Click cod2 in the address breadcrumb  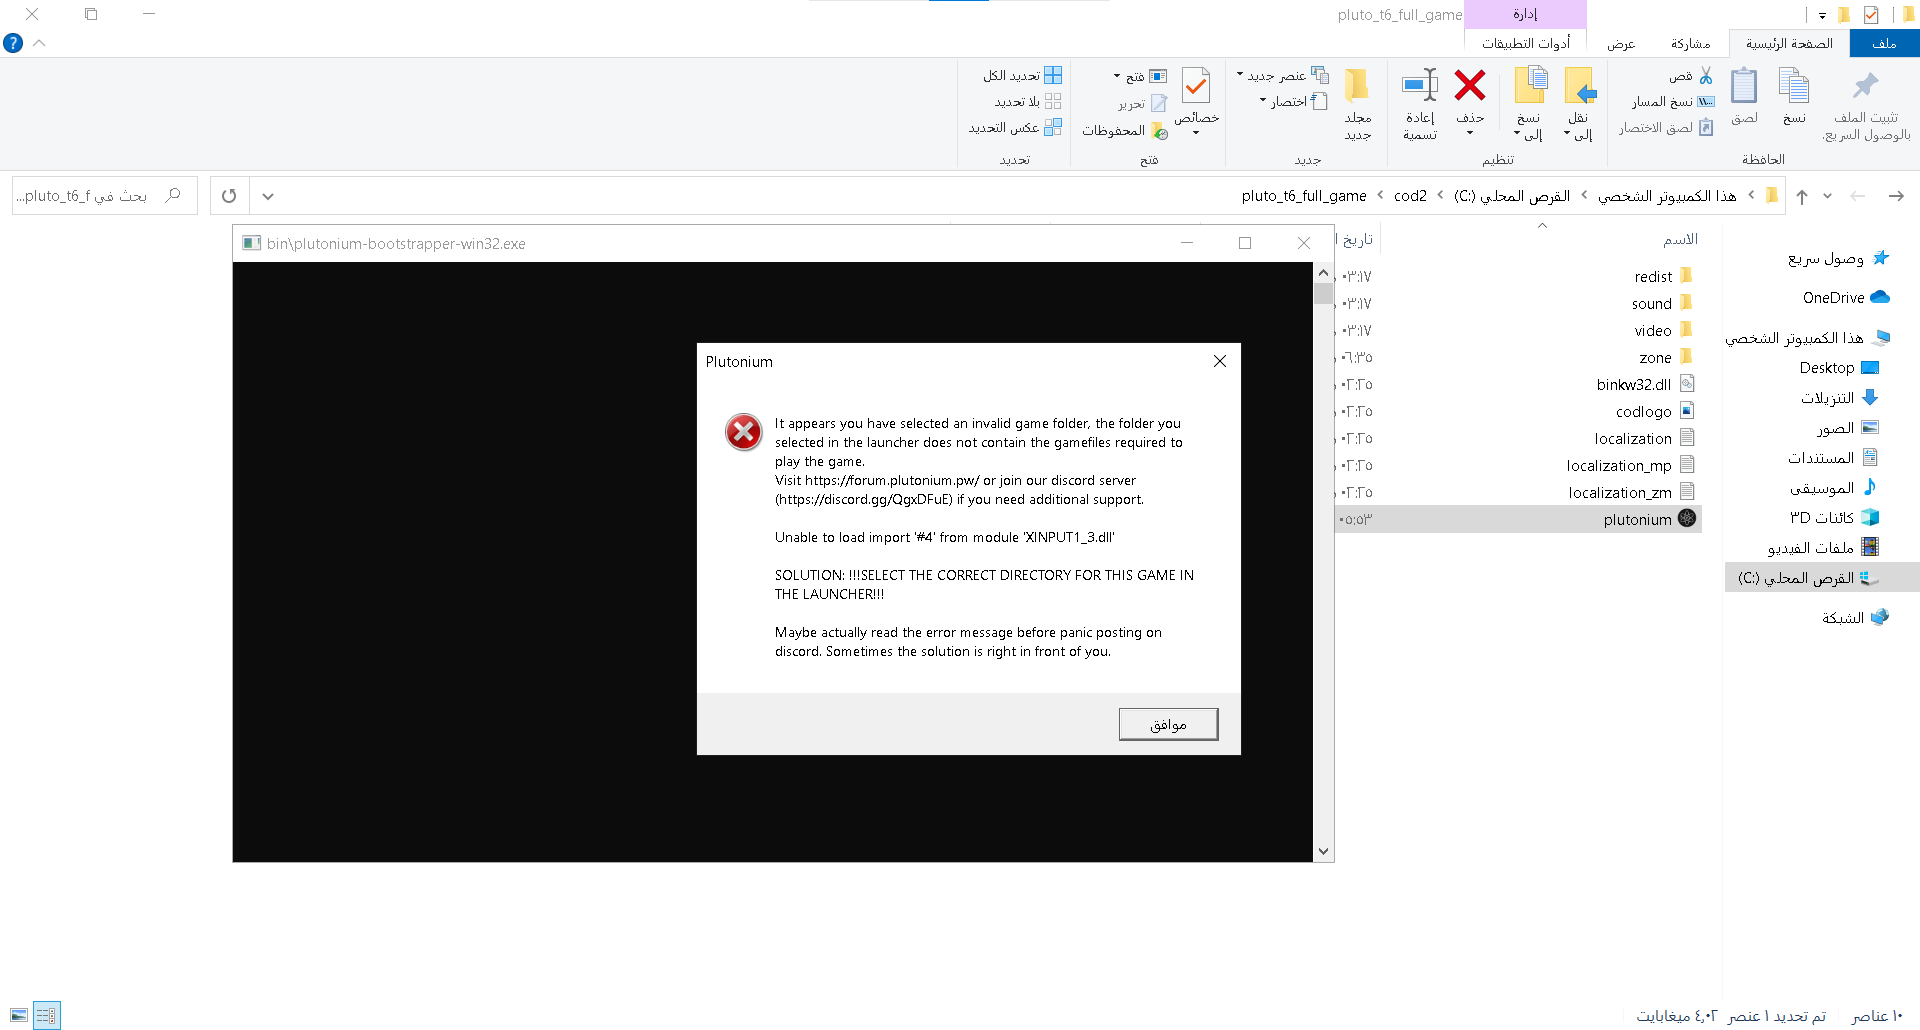click(x=1410, y=196)
